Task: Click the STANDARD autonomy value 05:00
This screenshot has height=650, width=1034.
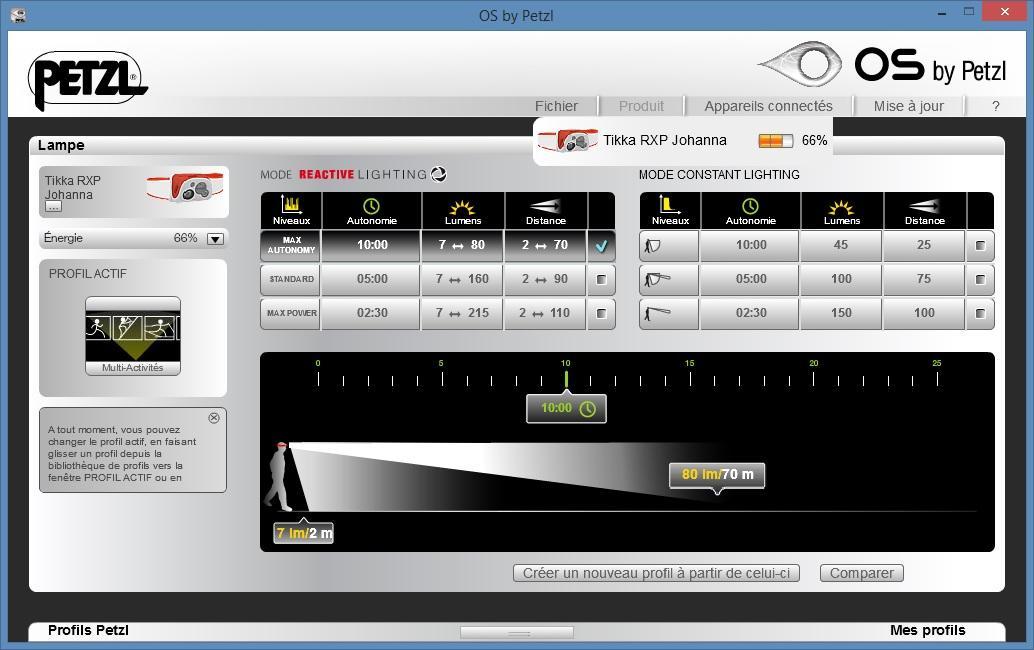Action: [372, 280]
